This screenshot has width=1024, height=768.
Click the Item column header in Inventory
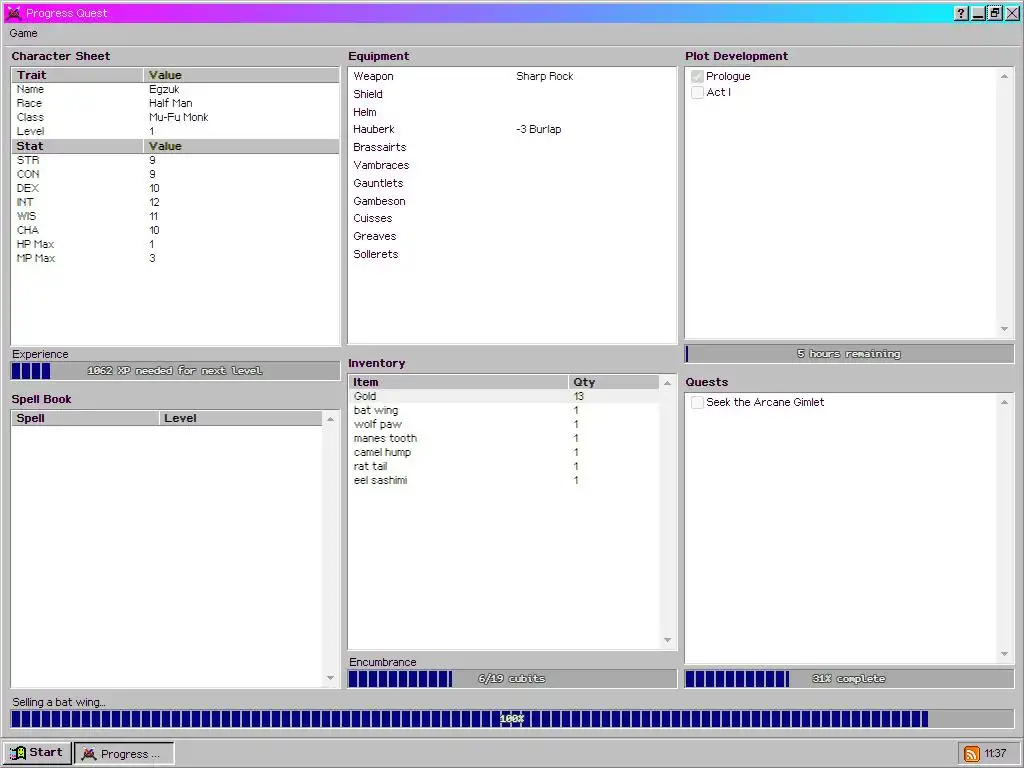[x=458, y=383]
